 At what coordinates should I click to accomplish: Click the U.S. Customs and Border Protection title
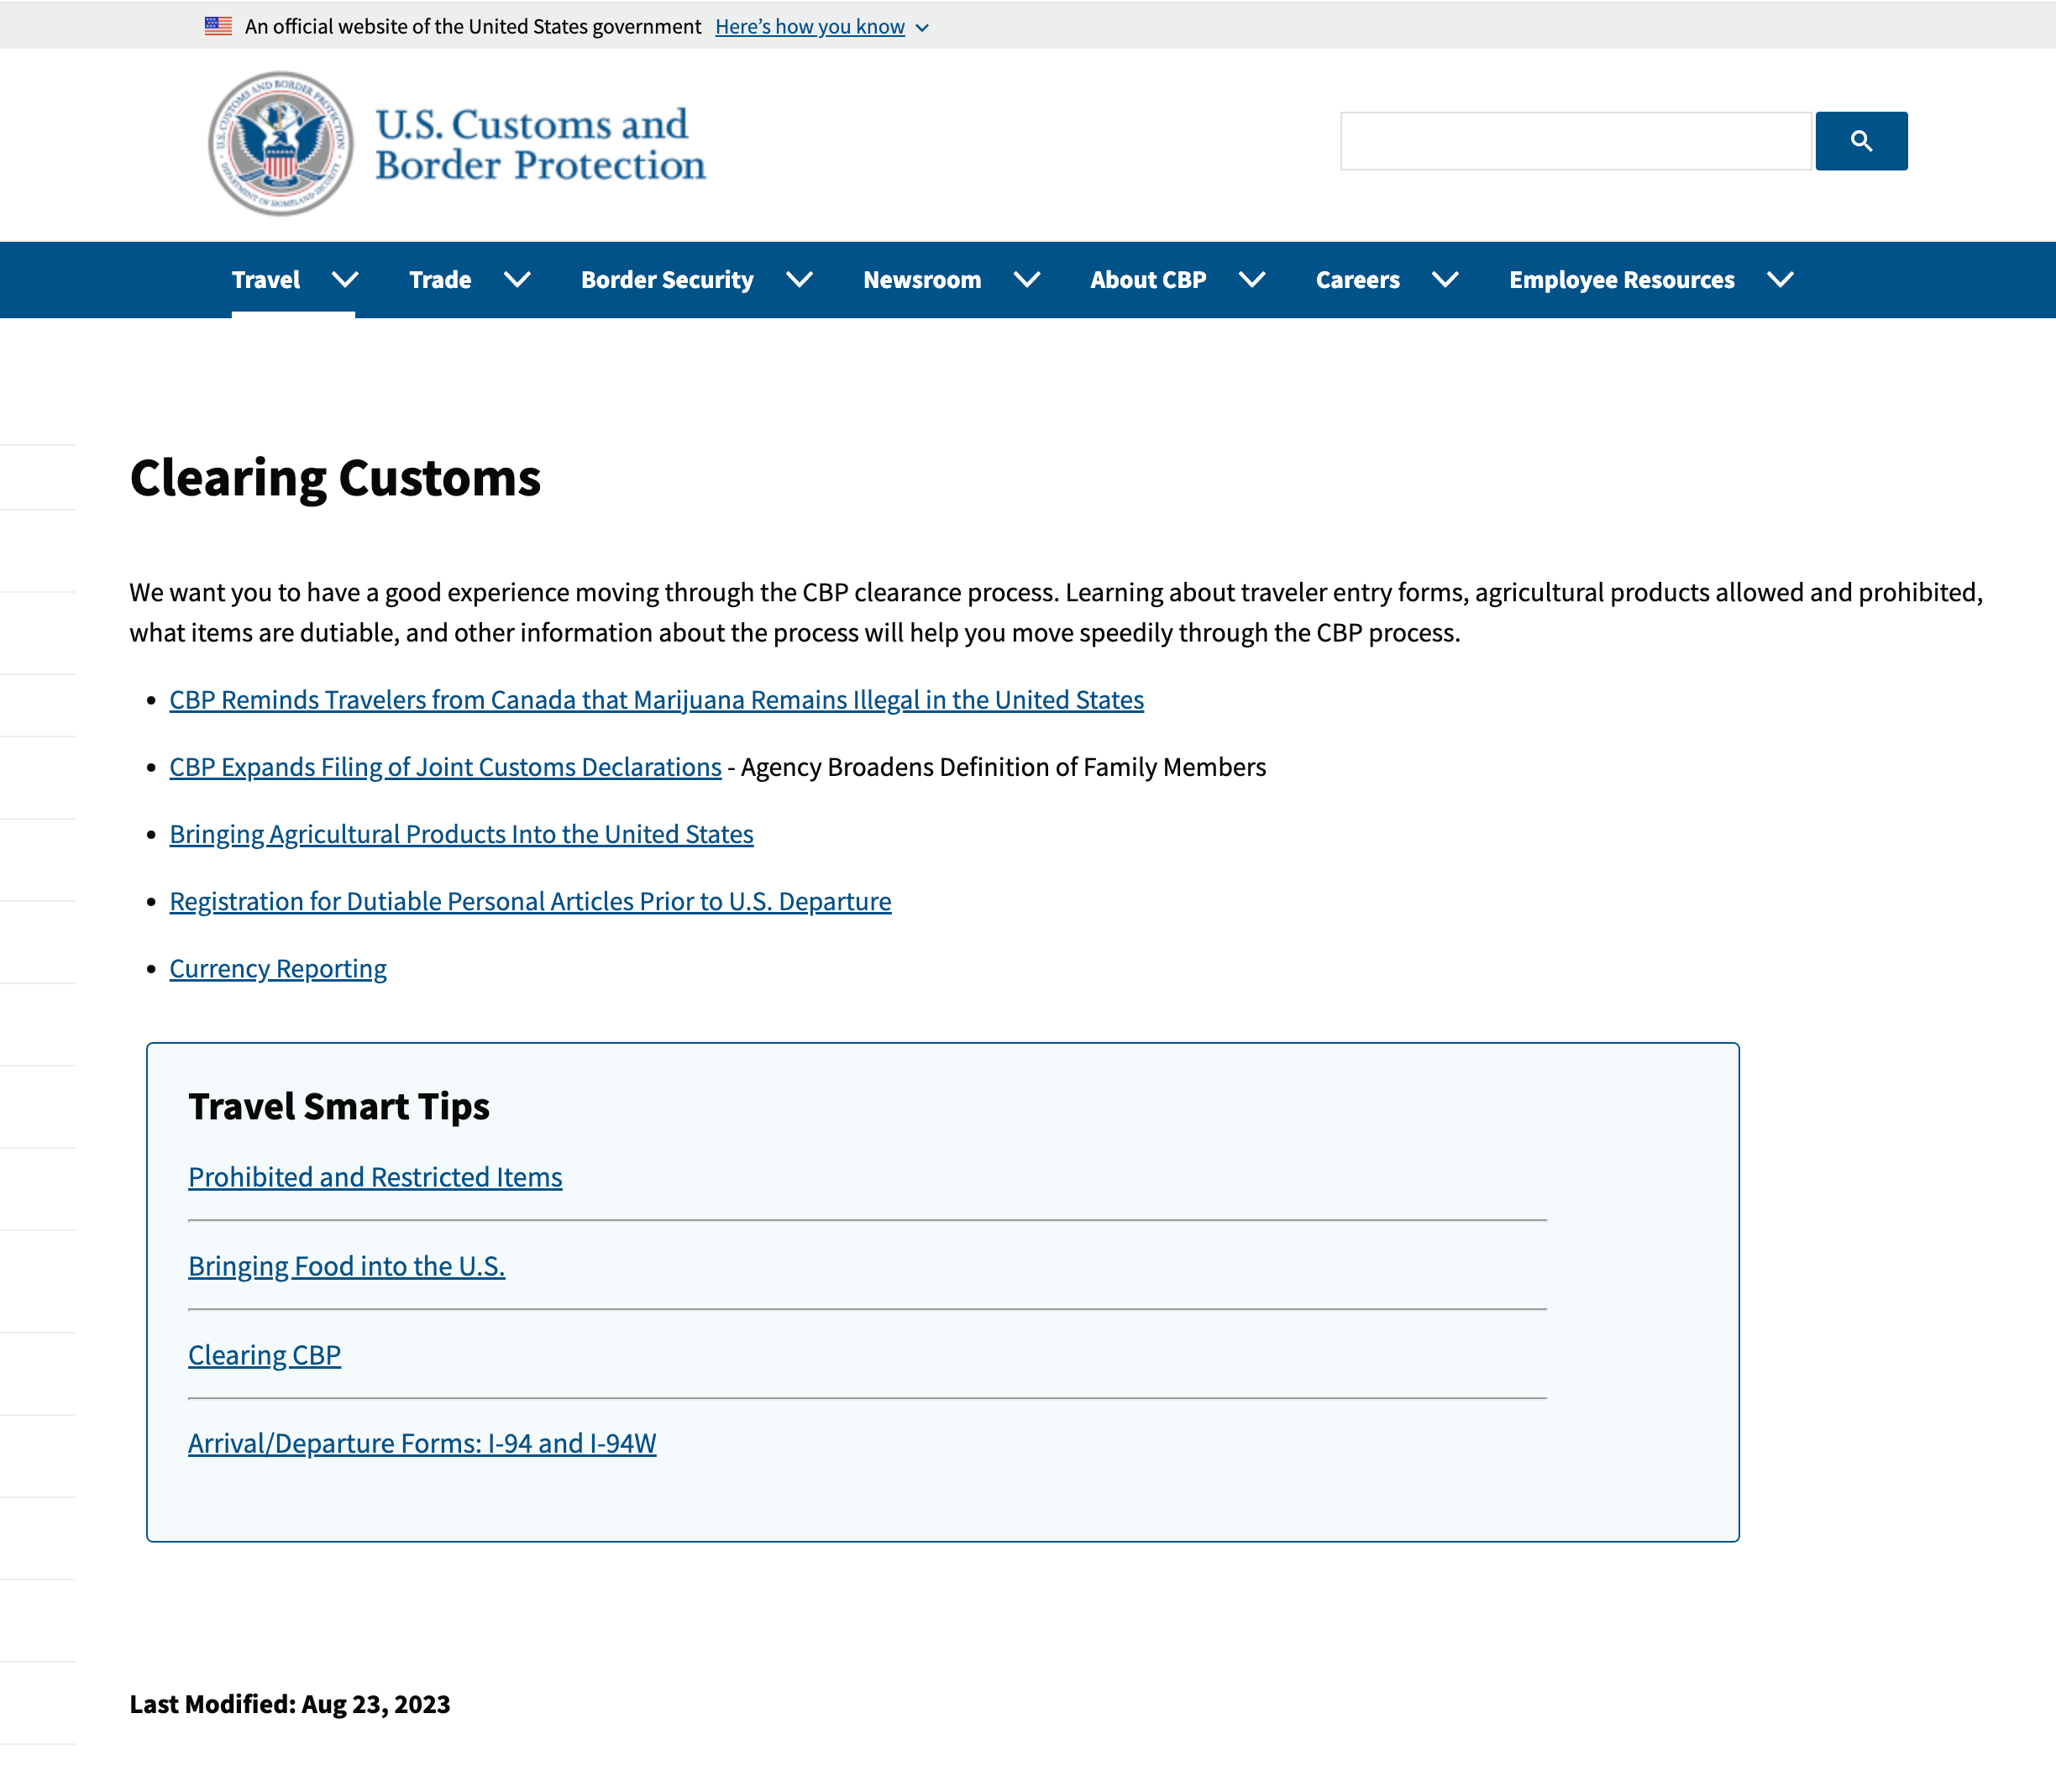[540, 145]
